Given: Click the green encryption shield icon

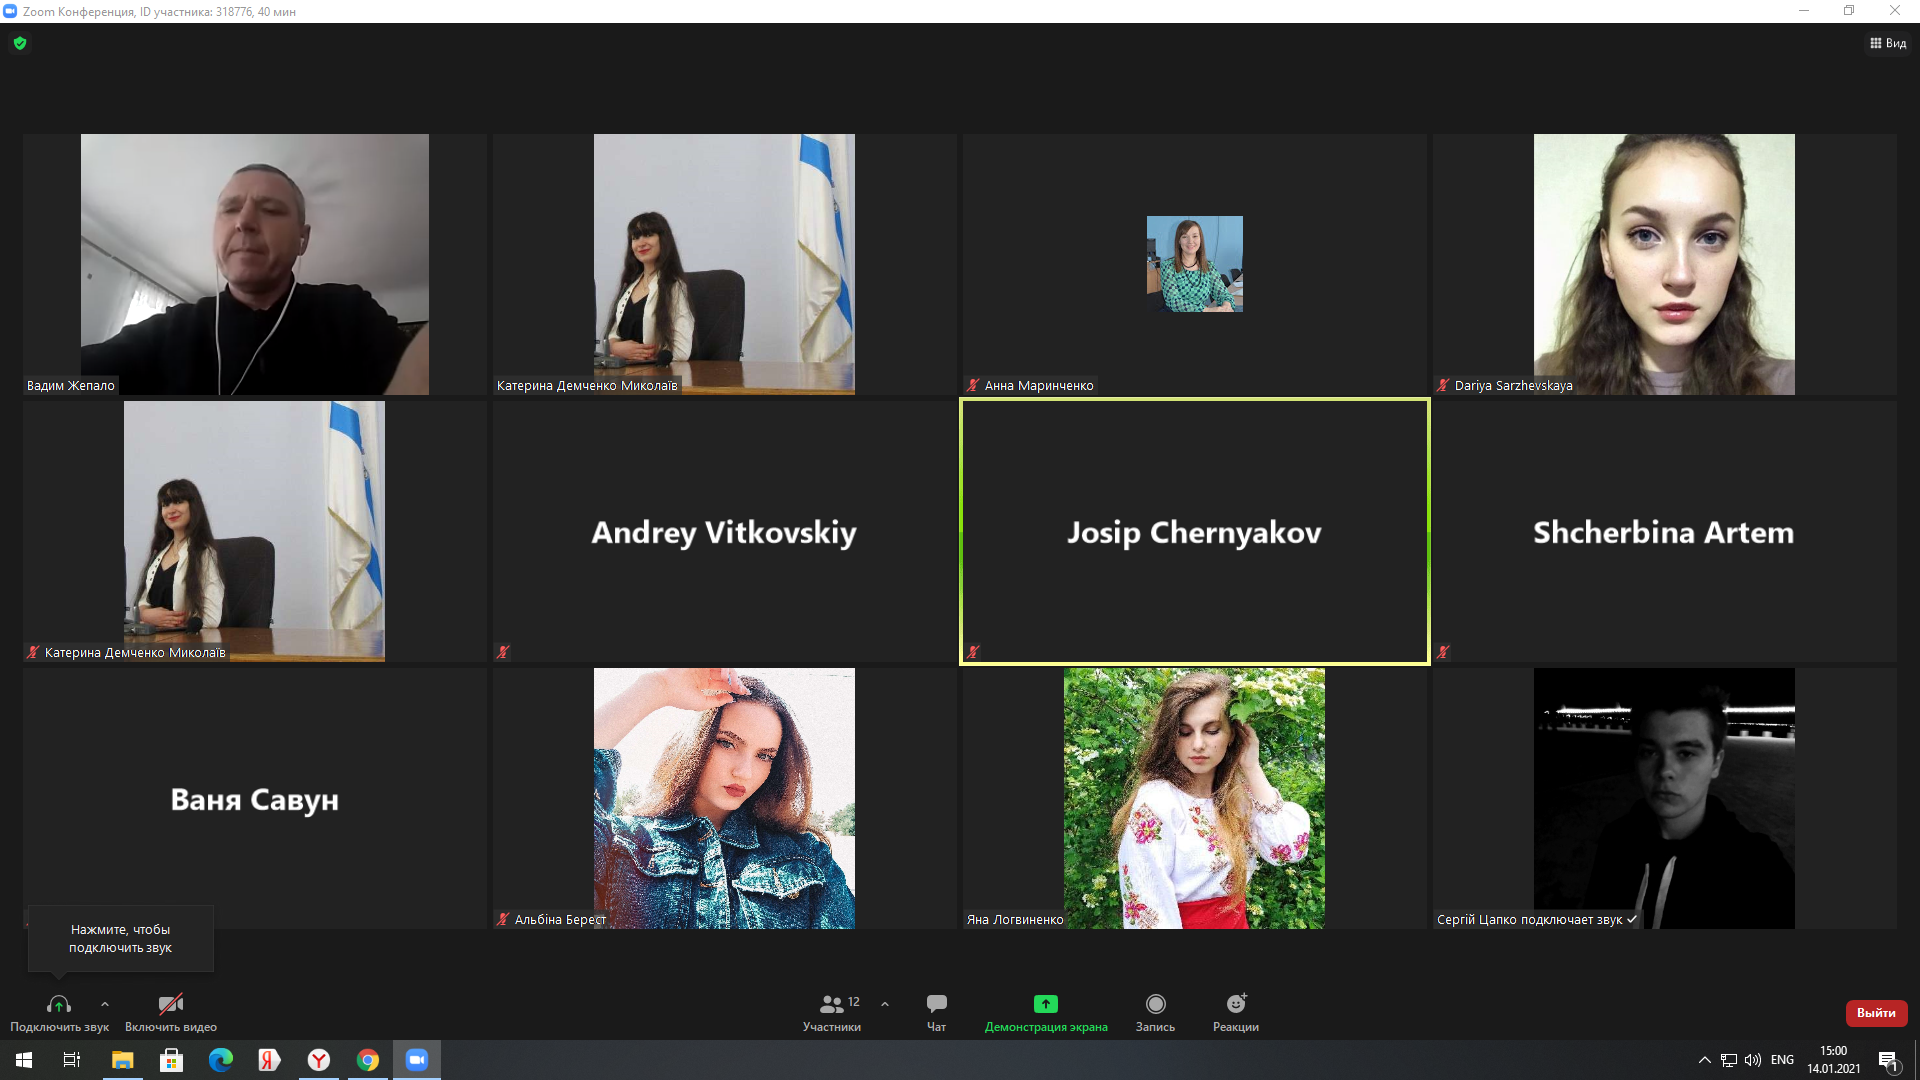Looking at the screenshot, I should (20, 43).
